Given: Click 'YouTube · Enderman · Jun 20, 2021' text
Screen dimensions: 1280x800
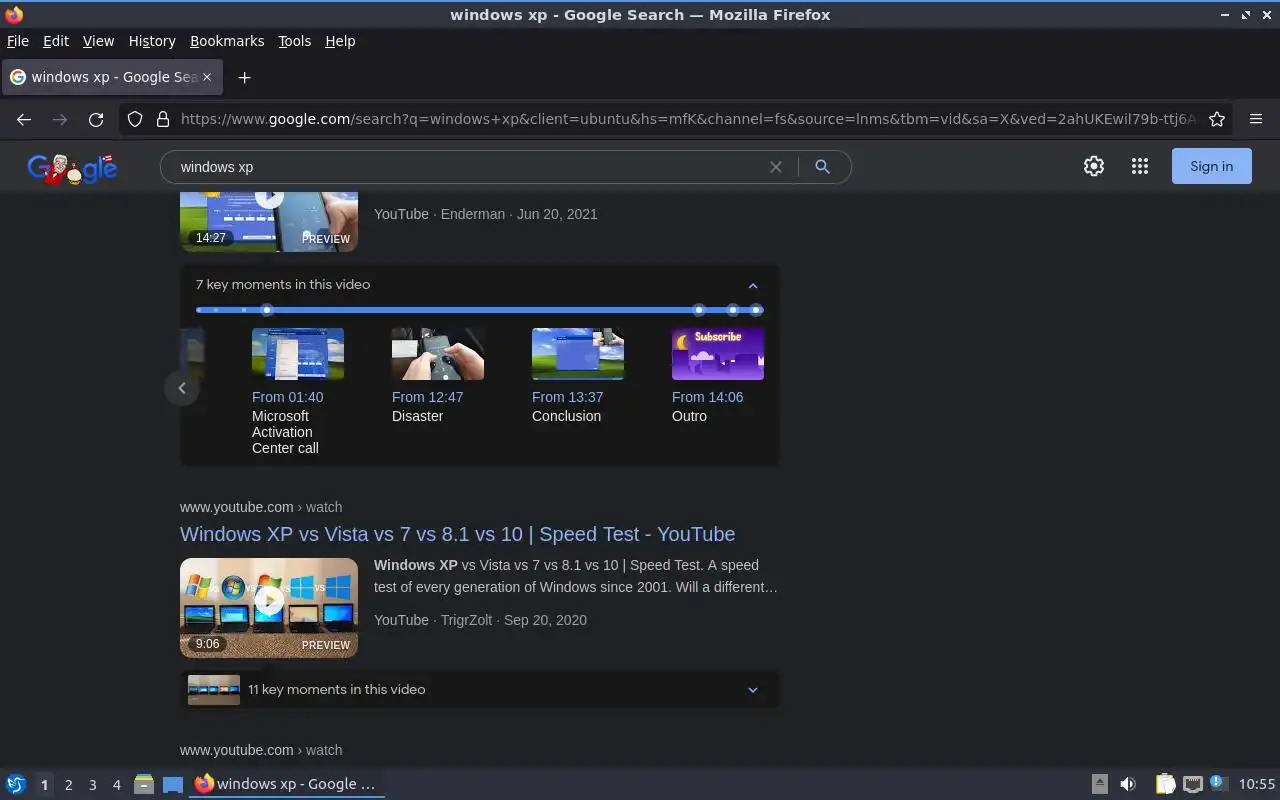Looking at the screenshot, I should (486, 214).
